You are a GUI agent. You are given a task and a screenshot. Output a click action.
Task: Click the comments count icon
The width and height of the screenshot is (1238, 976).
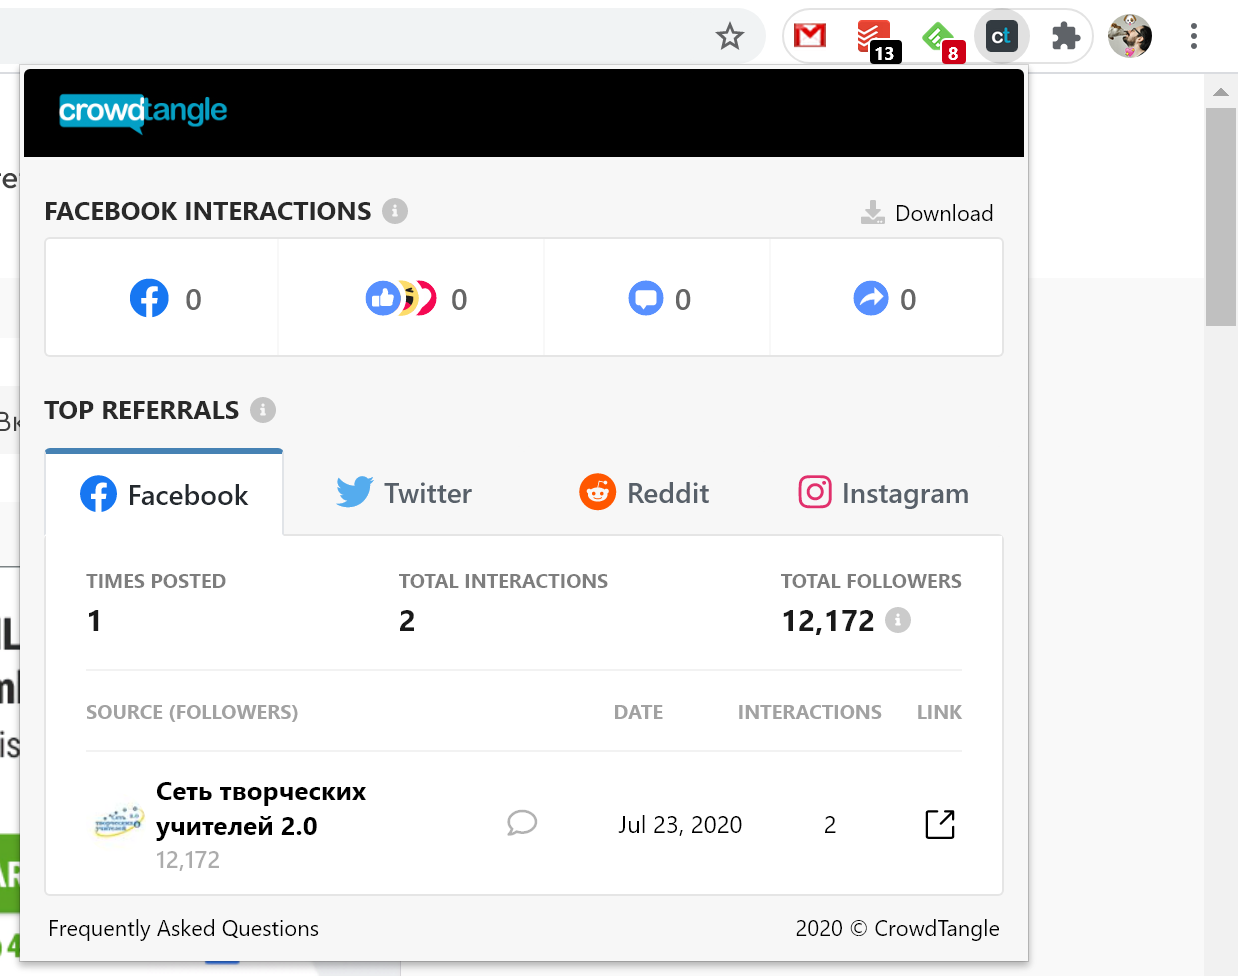[646, 298]
